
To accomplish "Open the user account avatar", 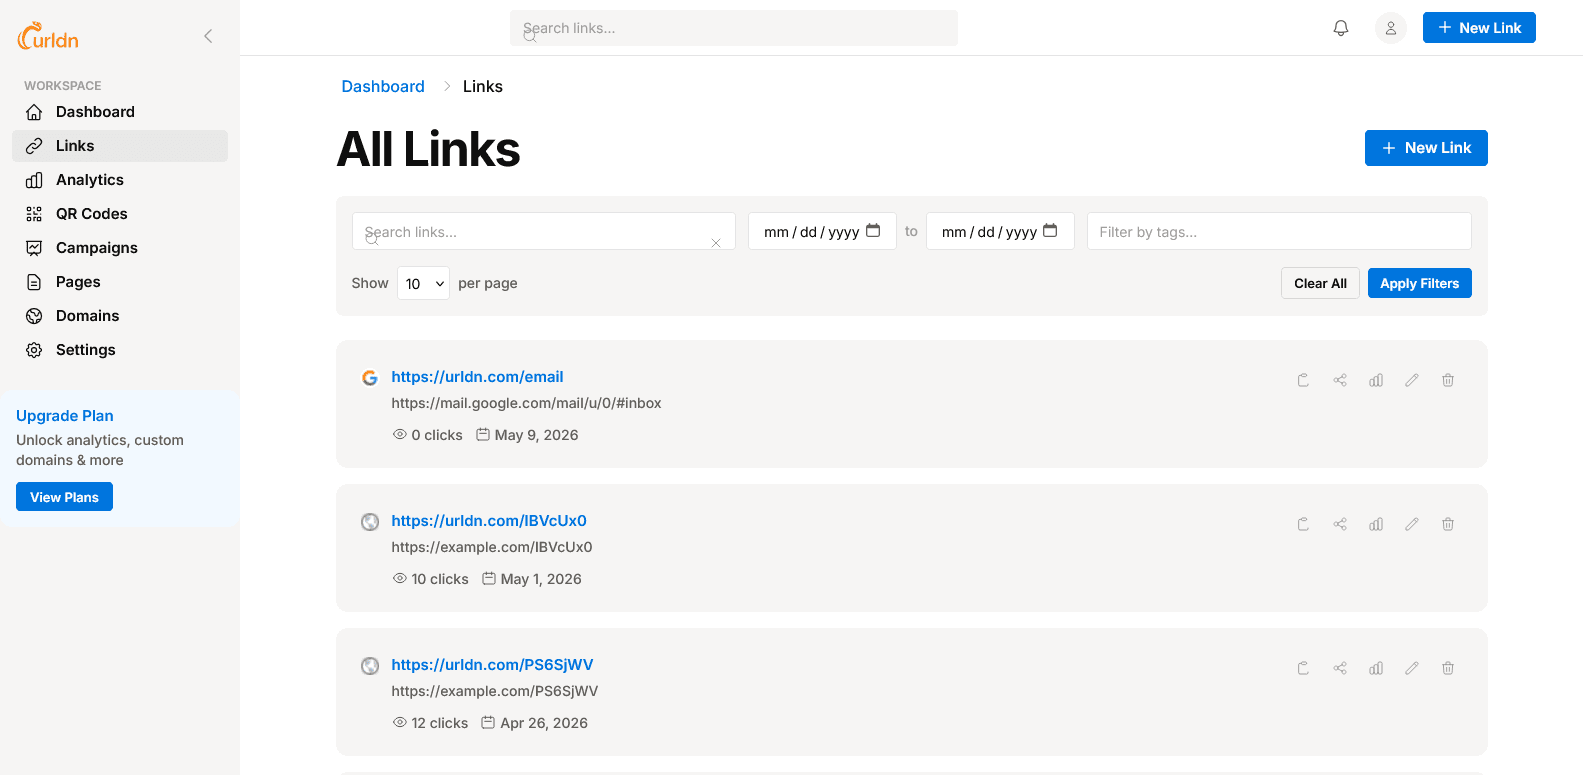I will tap(1391, 28).
